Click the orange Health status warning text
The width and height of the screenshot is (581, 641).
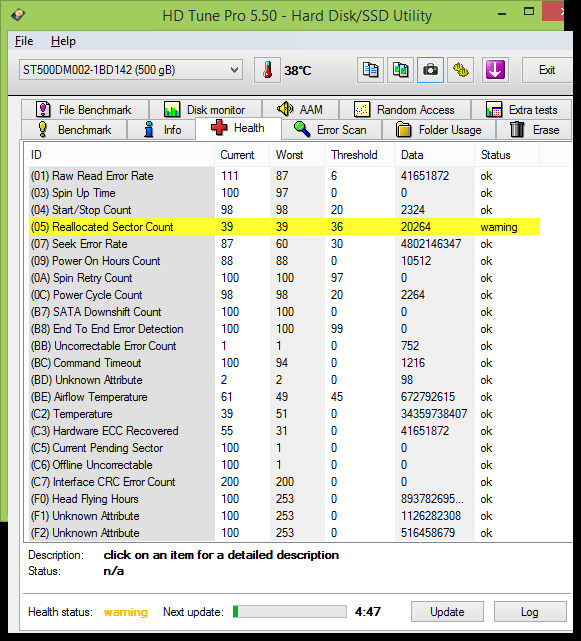pos(126,612)
